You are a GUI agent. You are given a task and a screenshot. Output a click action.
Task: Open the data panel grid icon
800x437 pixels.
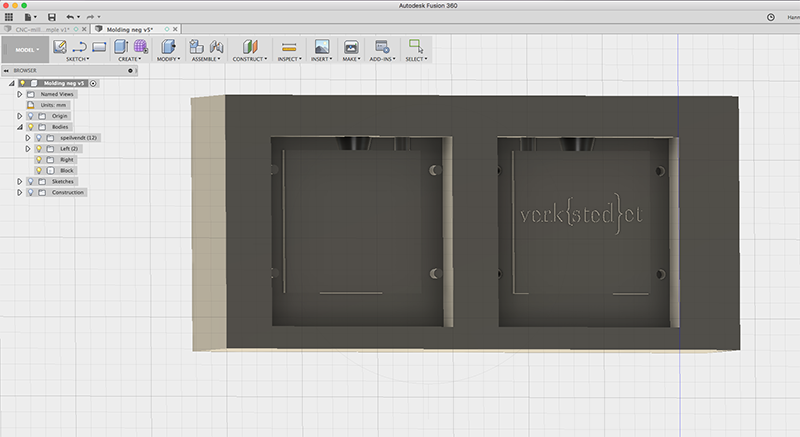coord(9,17)
